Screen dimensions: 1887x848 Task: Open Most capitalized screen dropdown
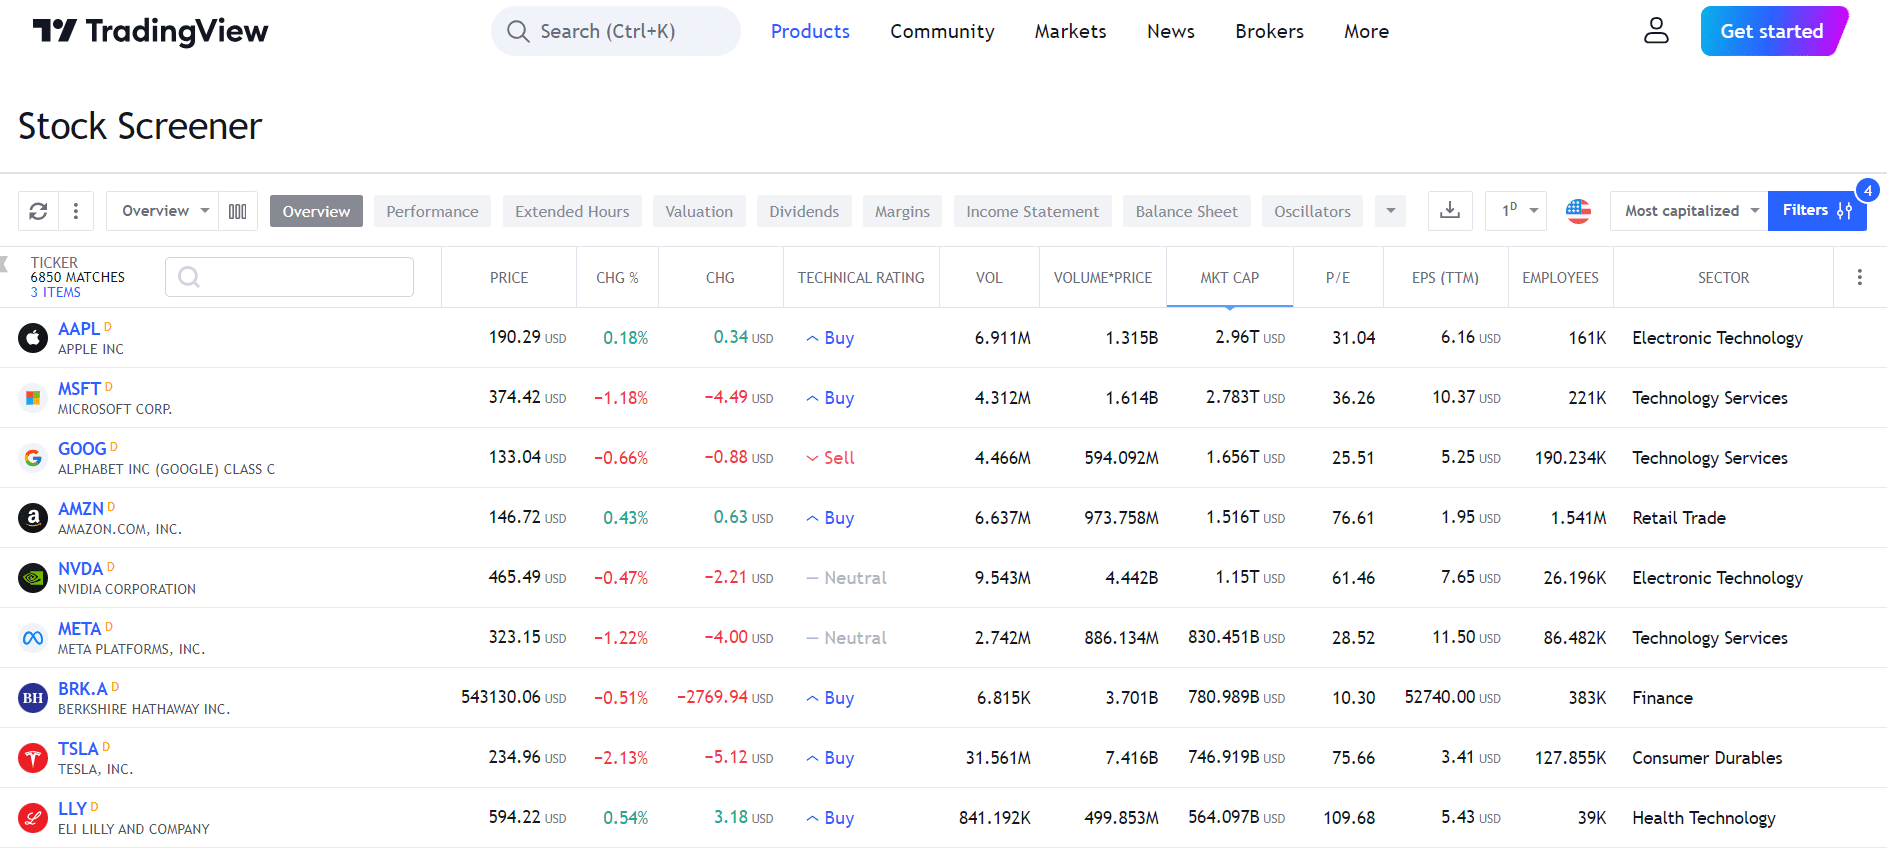click(x=1689, y=211)
